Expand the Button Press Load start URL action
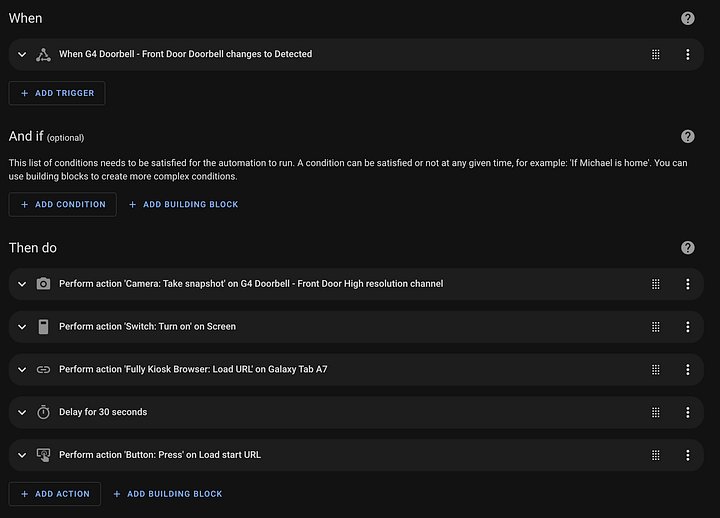720x518 pixels. pos(22,455)
